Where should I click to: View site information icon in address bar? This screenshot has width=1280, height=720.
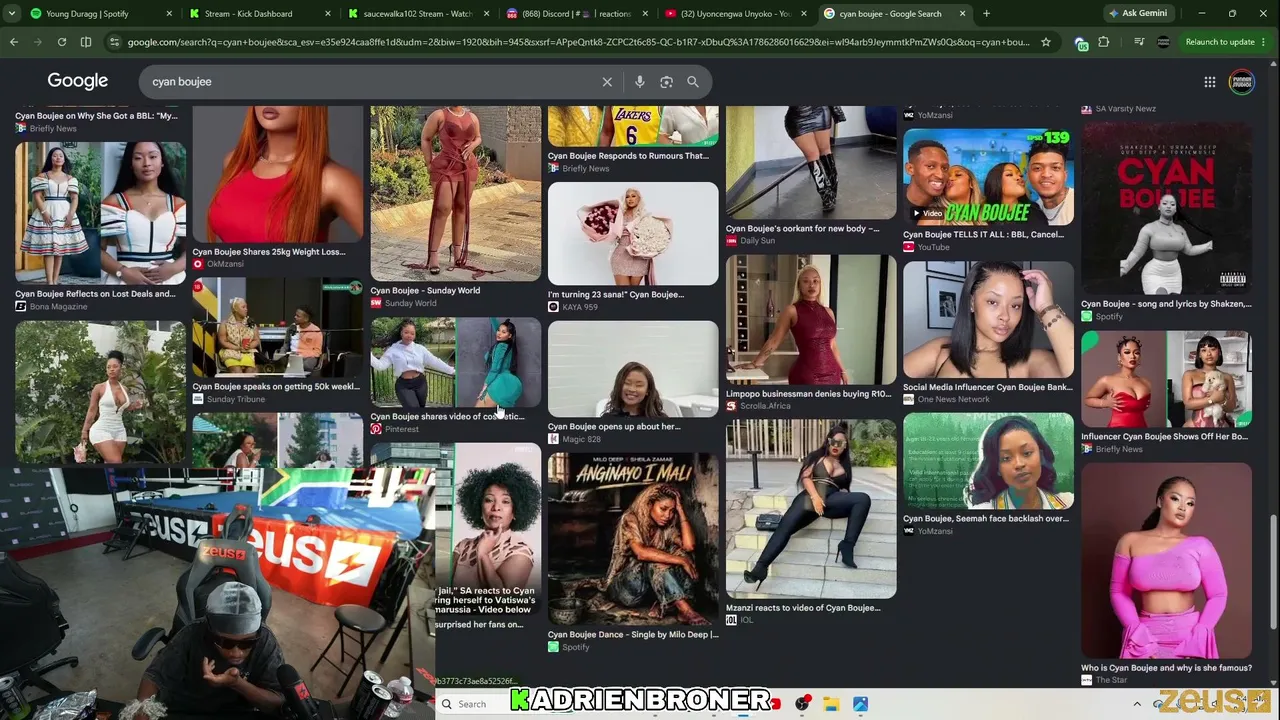(x=115, y=42)
